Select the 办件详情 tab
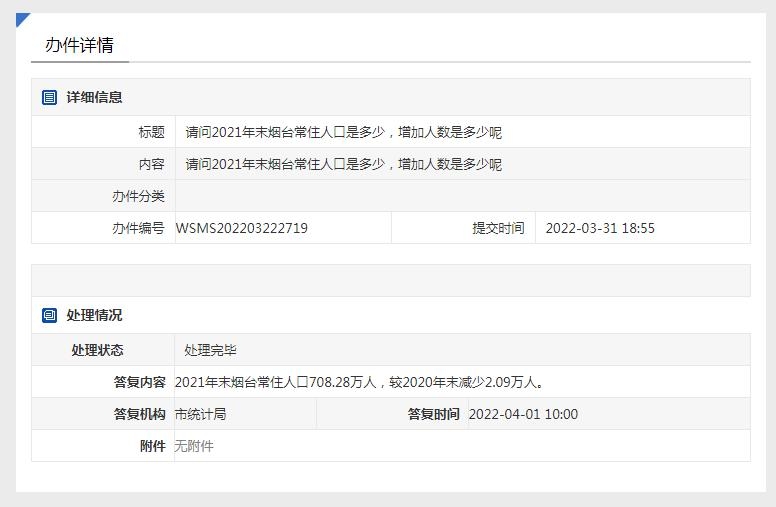776x507 pixels. 79,45
